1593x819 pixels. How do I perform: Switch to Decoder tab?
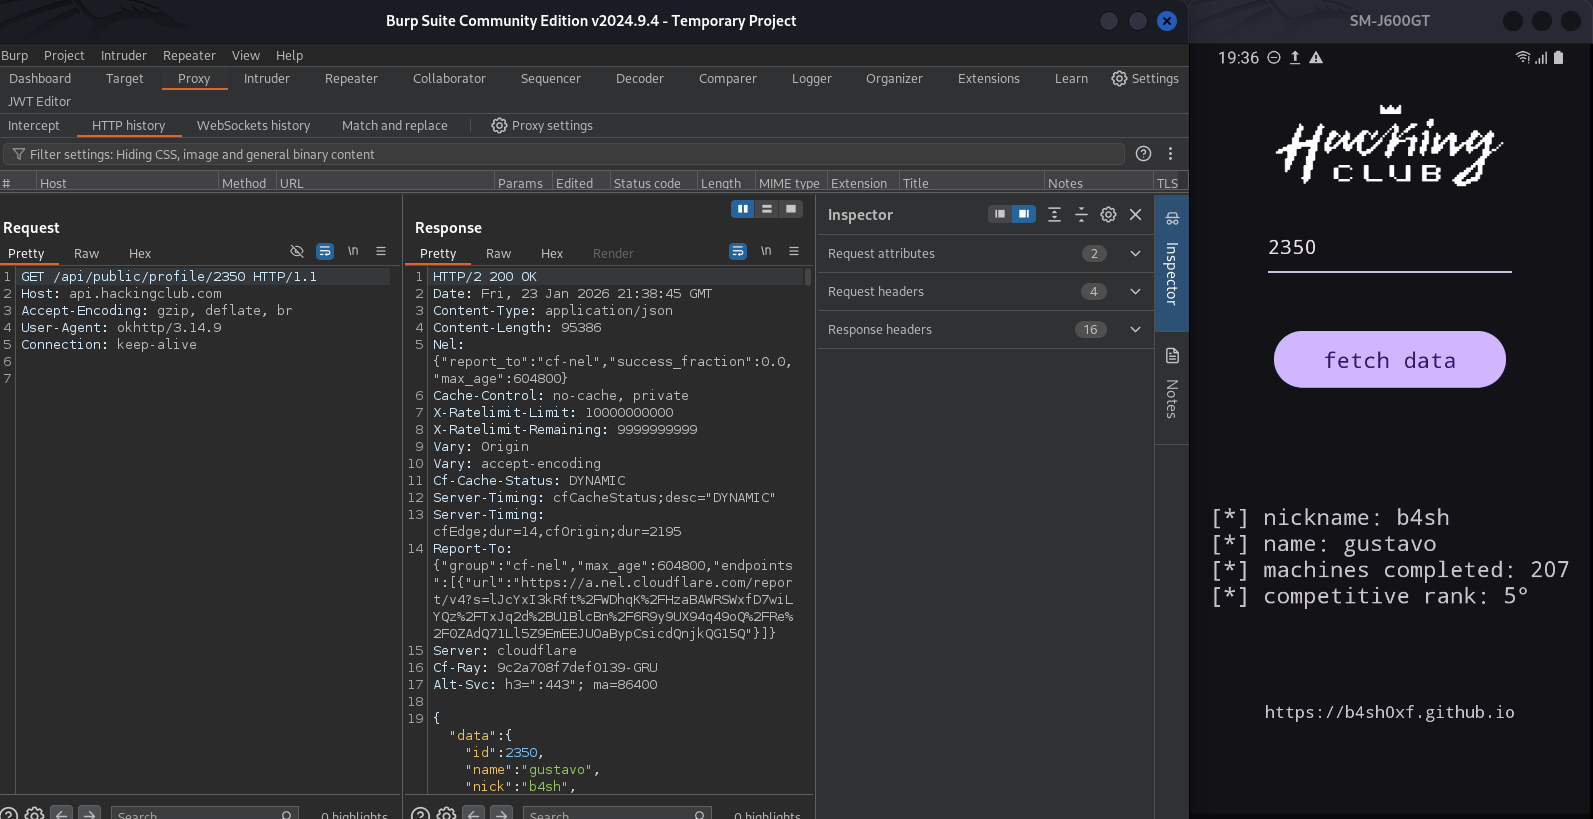coord(640,78)
